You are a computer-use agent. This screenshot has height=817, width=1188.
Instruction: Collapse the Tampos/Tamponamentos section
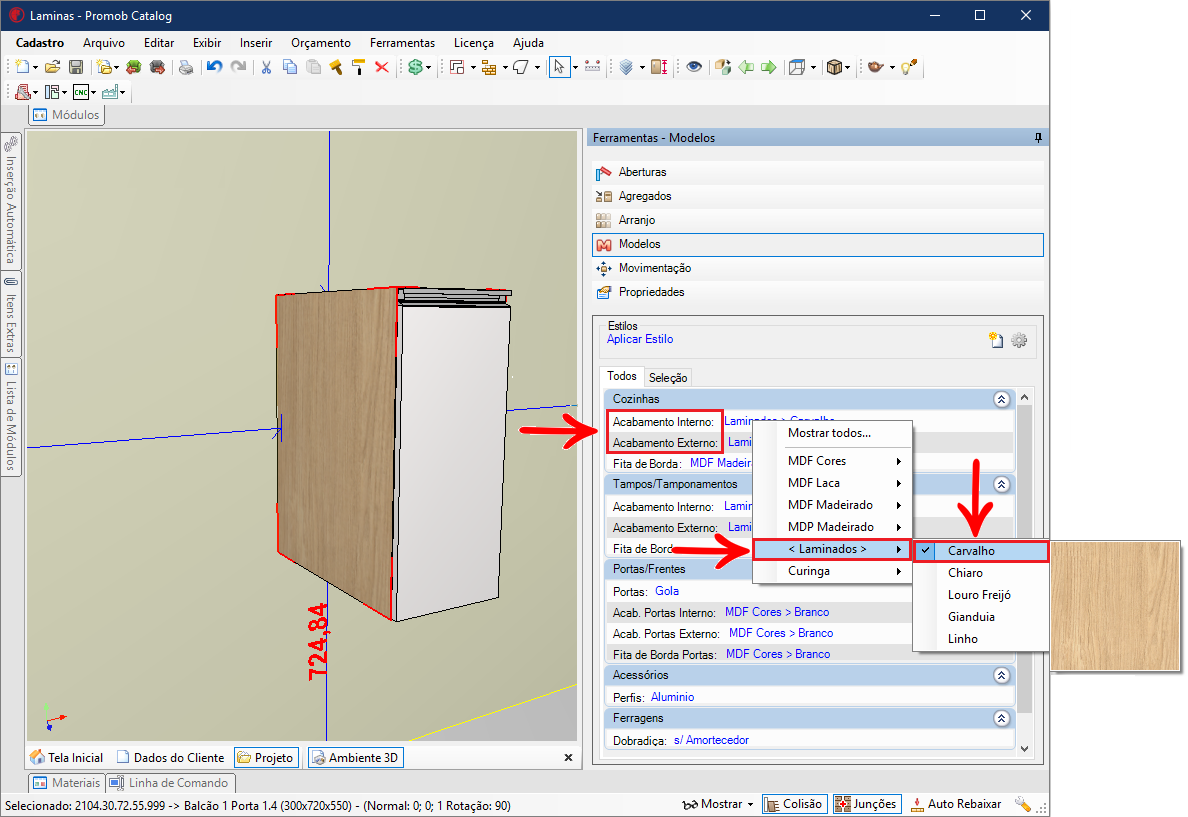point(1002,484)
